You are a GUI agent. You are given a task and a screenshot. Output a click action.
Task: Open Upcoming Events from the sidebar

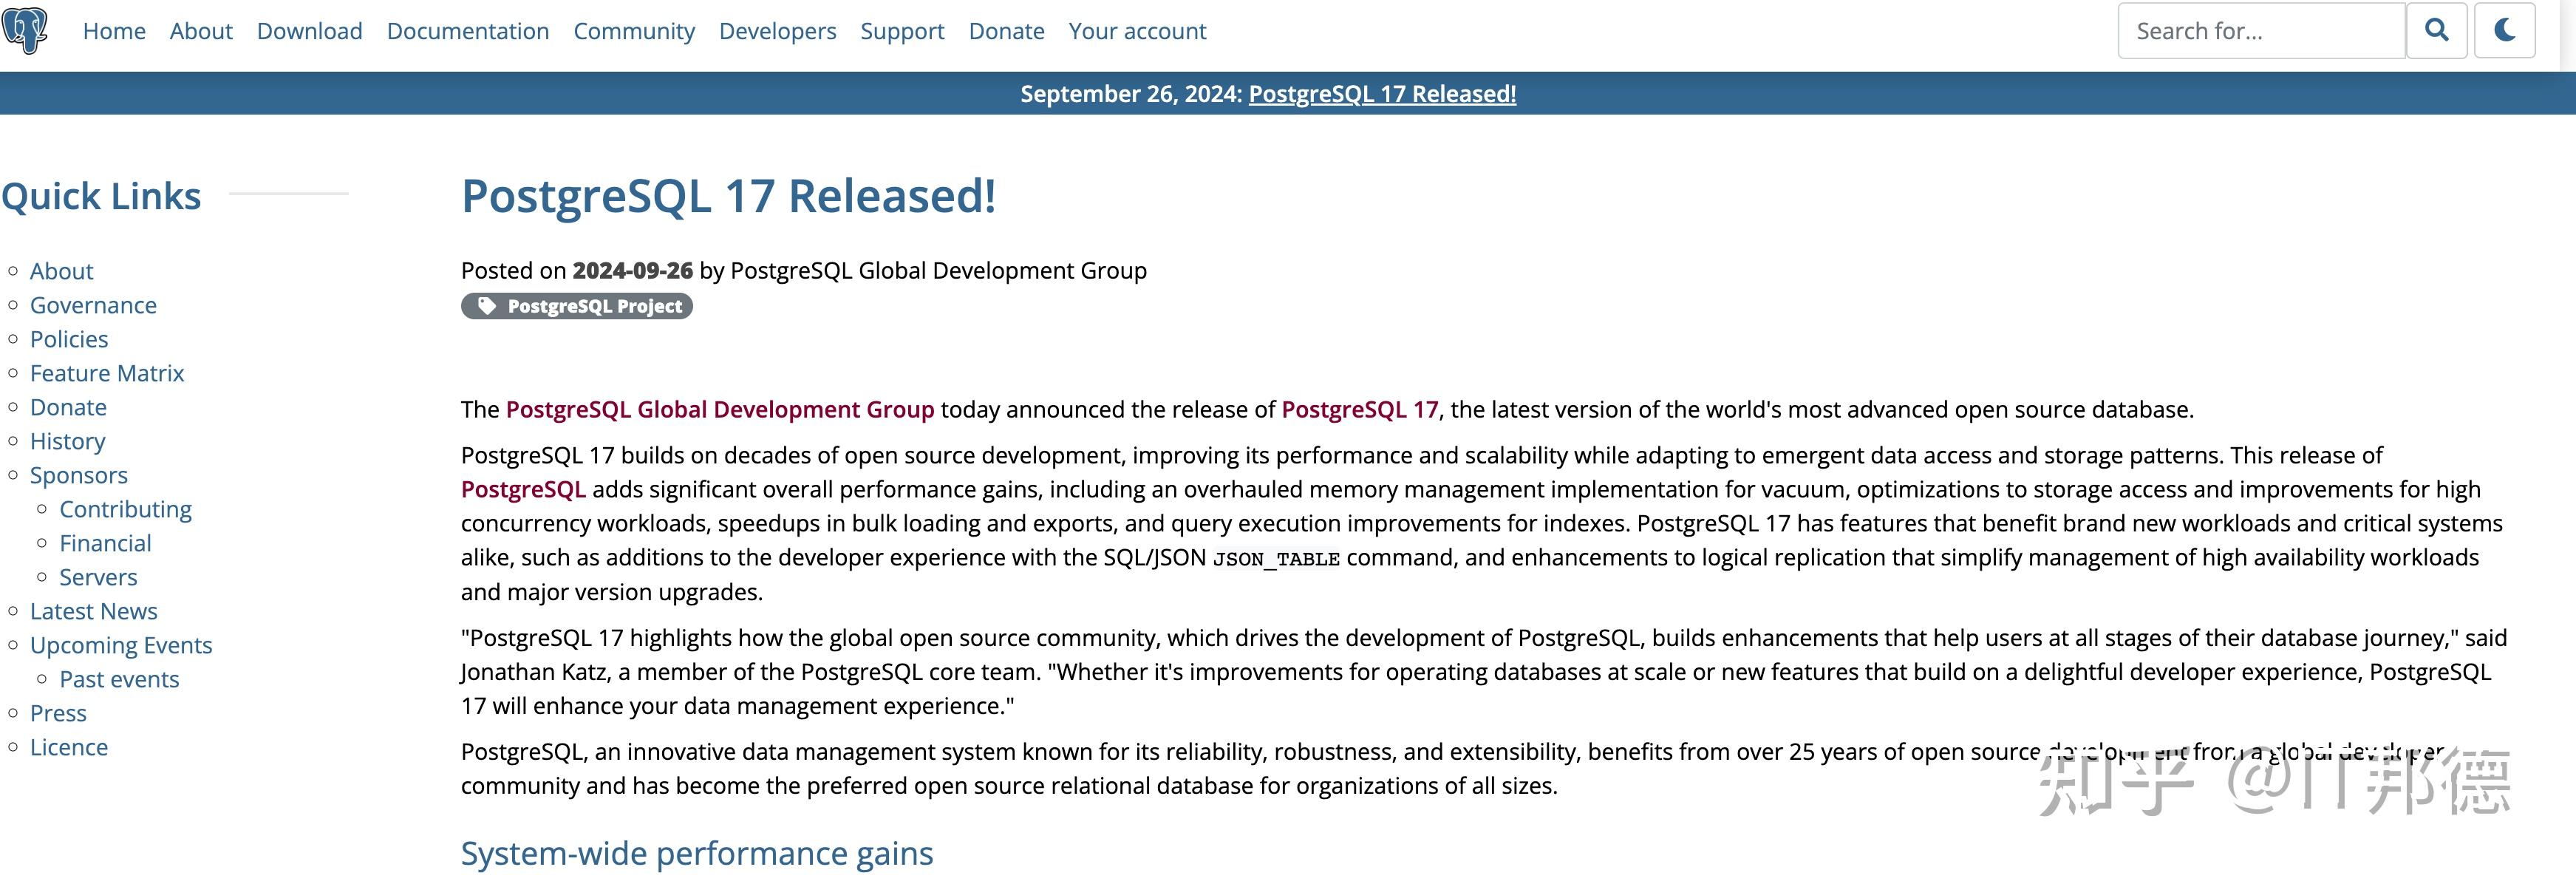click(x=121, y=645)
